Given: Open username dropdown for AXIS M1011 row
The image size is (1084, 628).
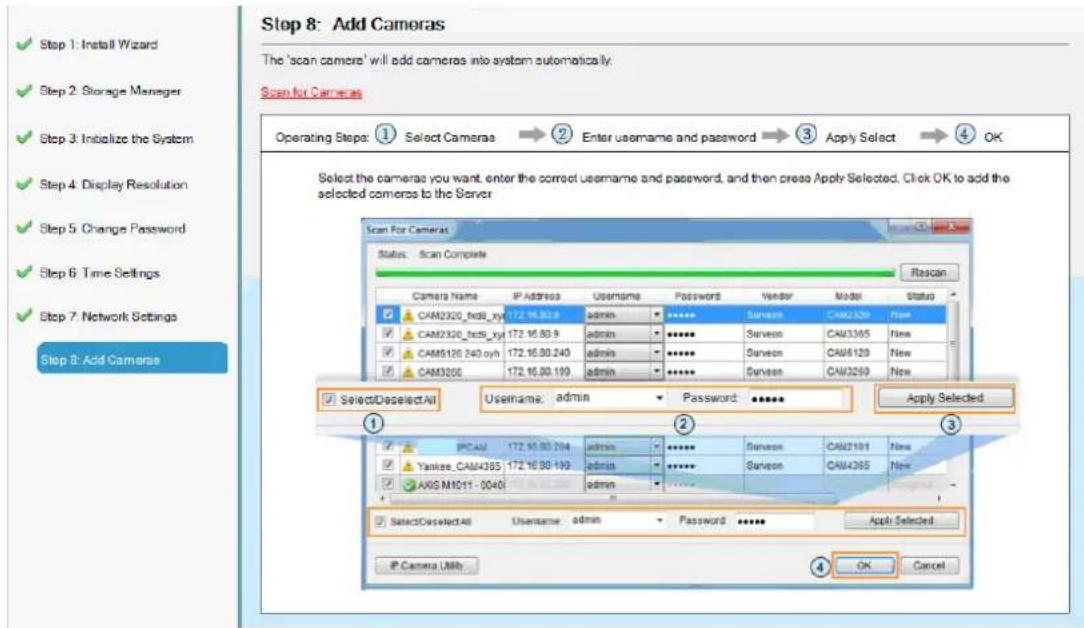Looking at the screenshot, I should pyautogui.click(x=657, y=484).
